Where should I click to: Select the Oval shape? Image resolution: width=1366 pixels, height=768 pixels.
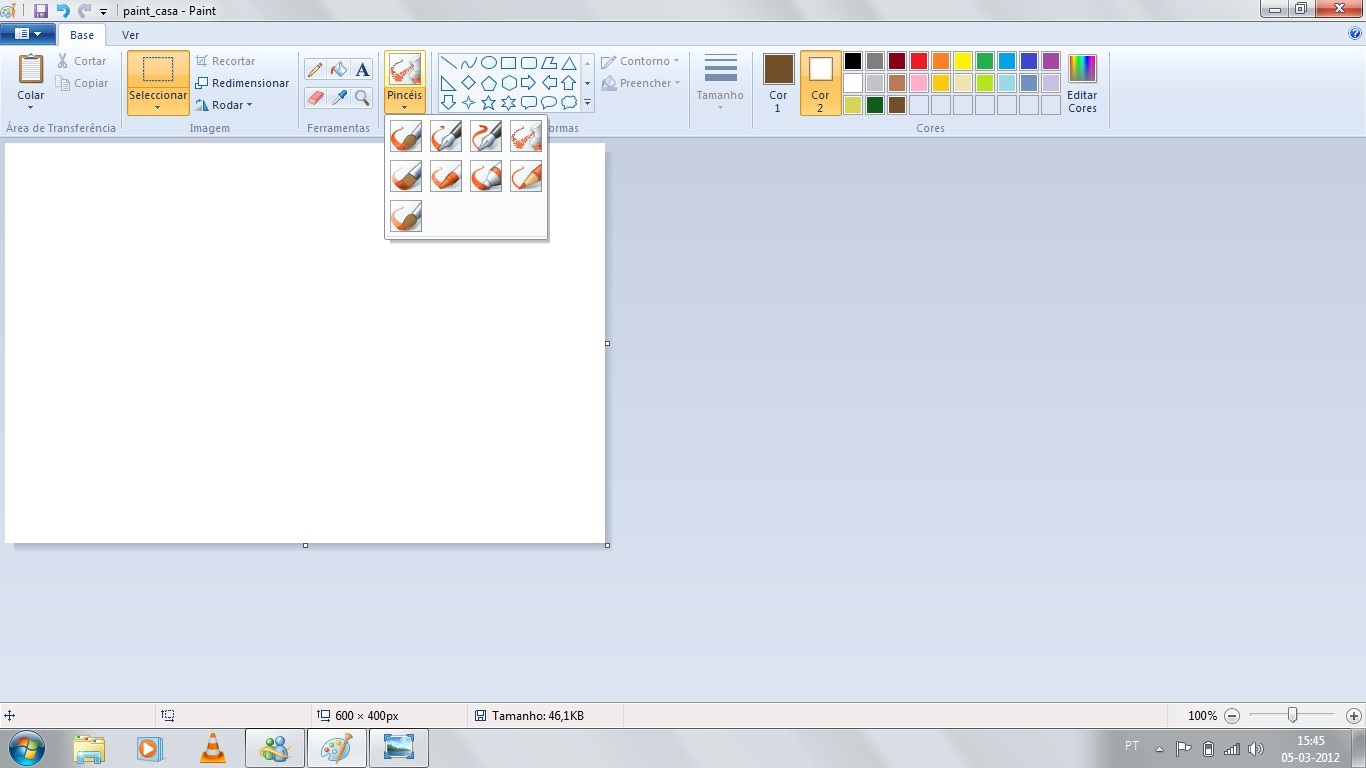(x=487, y=61)
